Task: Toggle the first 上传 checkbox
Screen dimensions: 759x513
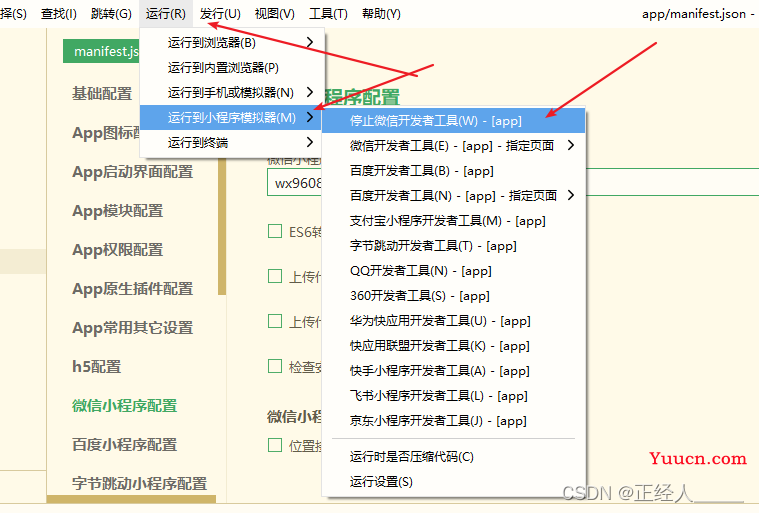Action: [275, 276]
